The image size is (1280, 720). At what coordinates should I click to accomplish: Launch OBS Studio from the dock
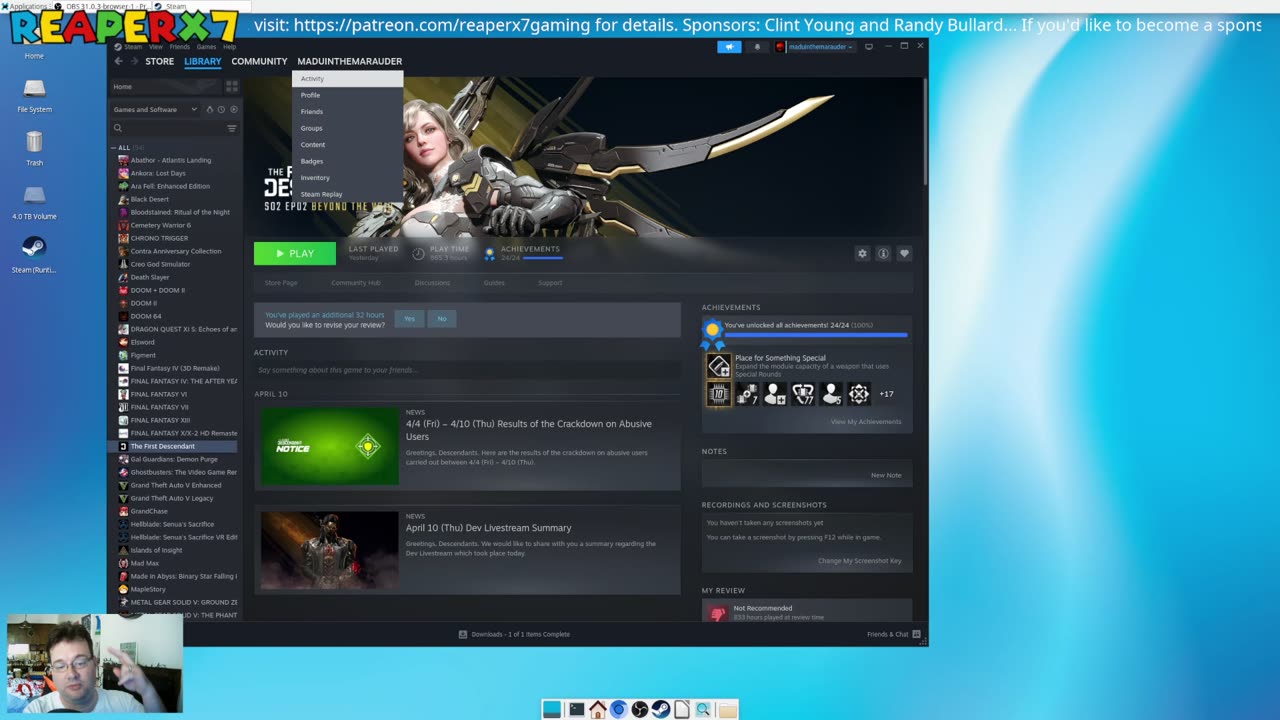pyautogui.click(x=639, y=709)
